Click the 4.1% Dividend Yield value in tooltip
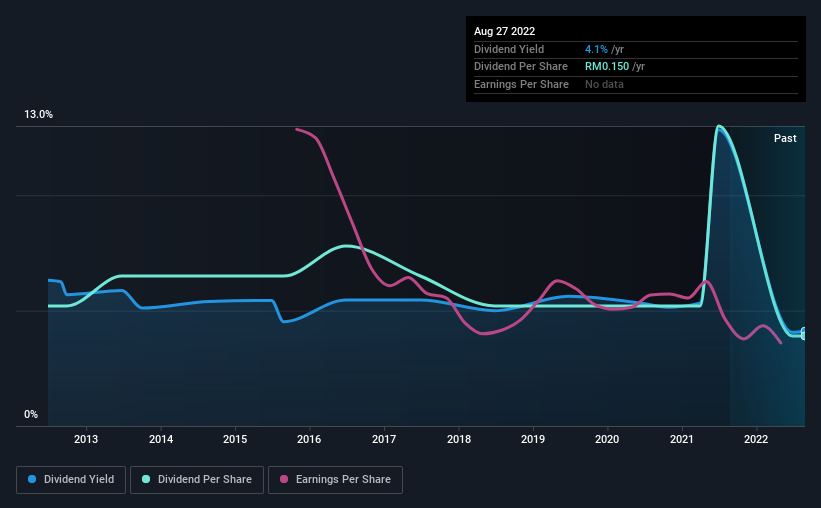The image size is (821, 508). coord(596,49)
